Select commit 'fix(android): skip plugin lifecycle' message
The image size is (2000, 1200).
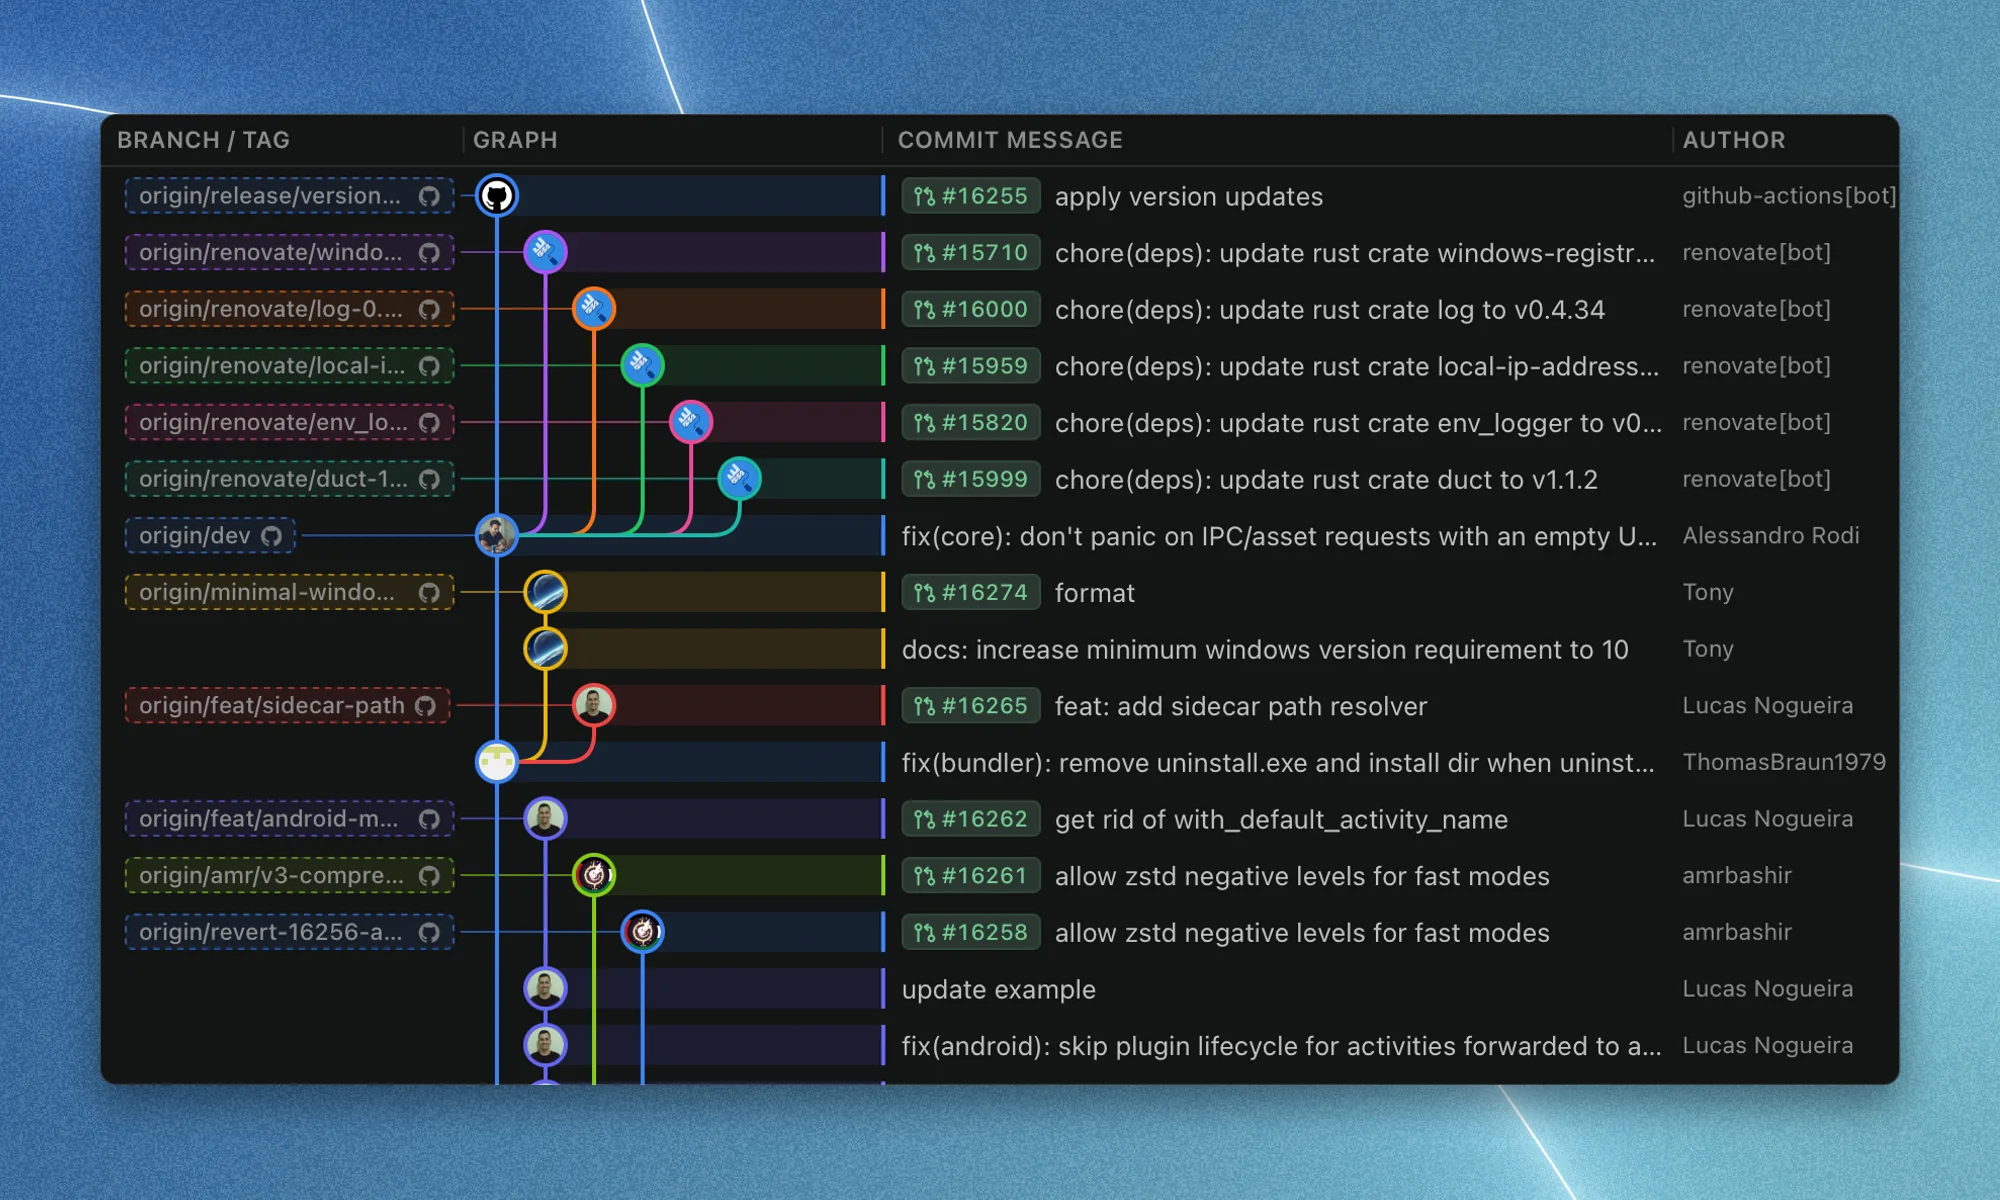(x=1281, y=1046)
